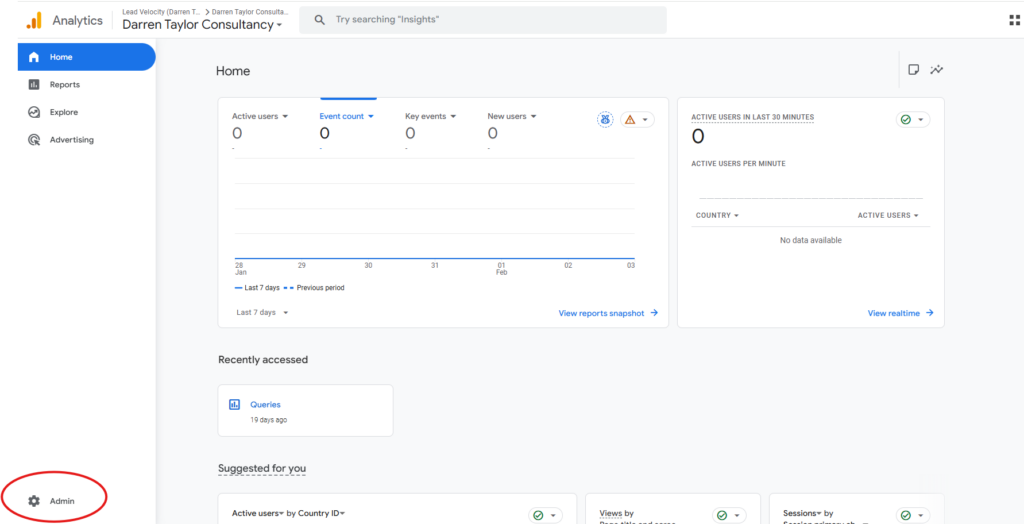1024x524 pixels.
Task: Click the Google Analytics logo icon
Action: 34,20
